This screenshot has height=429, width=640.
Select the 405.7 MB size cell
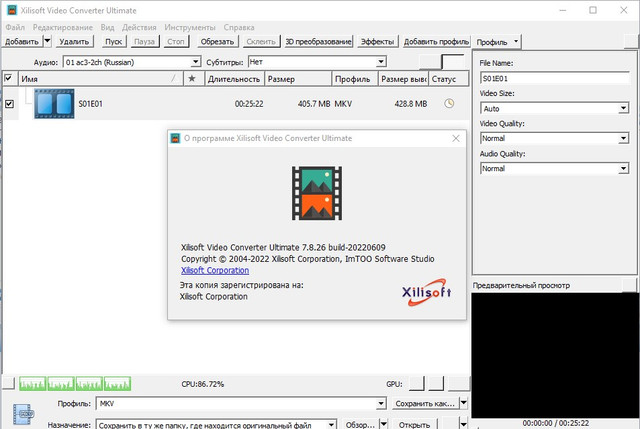click(314, 104)
